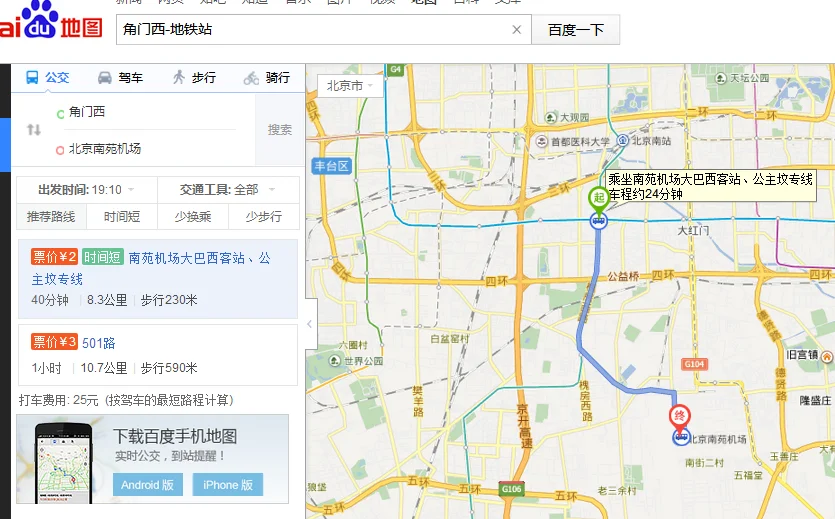The height and width of the screenshot is (519, 835).
Task: Clear the search box with the X icon
Action: [517, 30]
